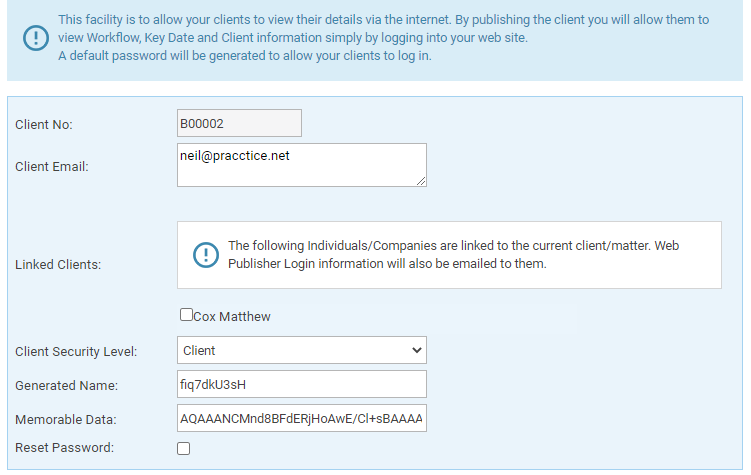The image size is (751, 475).
Task: Click the linked clients notice text
Action: 454,255
